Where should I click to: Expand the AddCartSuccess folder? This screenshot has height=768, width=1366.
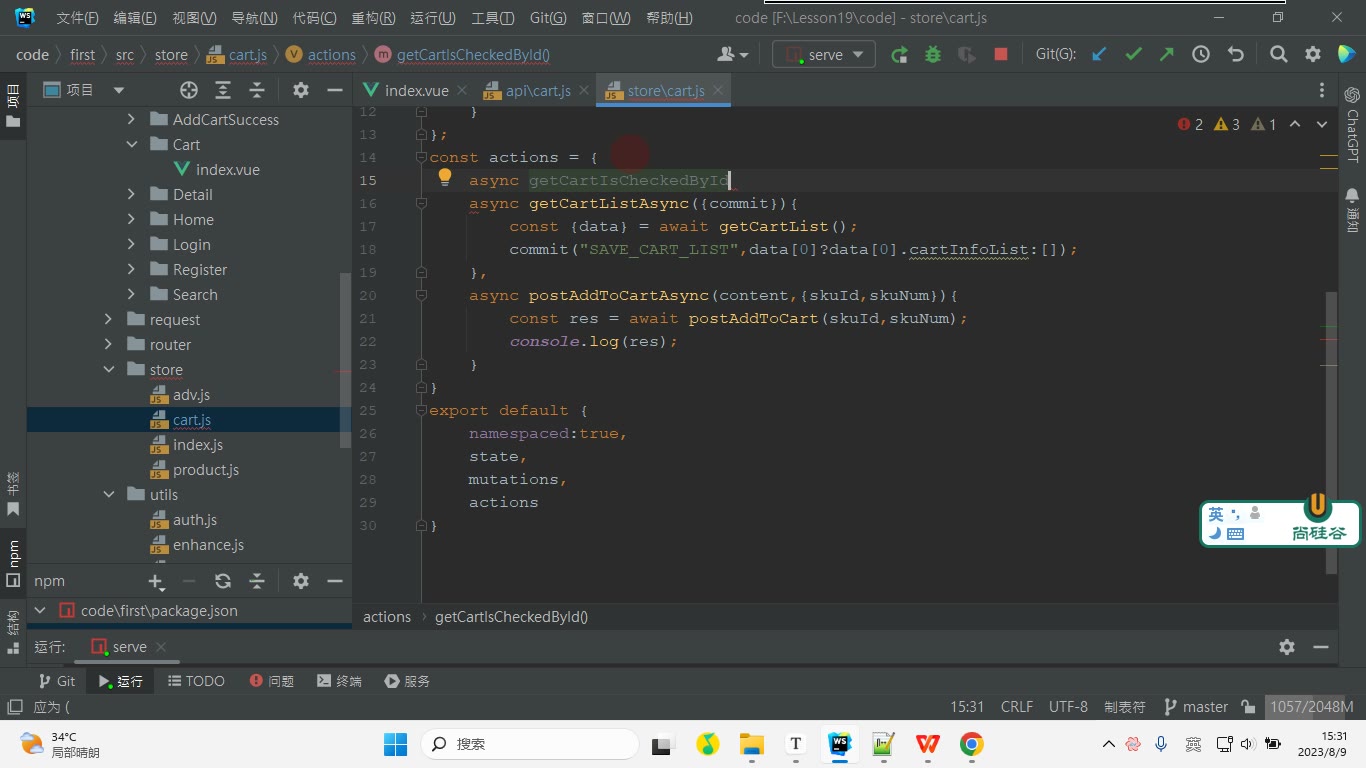[x=131, y=120]
